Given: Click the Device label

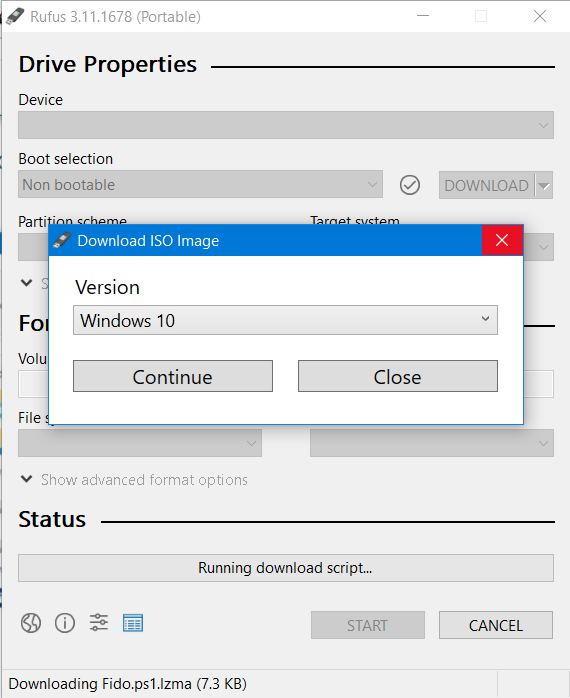Looking at the screenshot, I should tap(41, 100).
